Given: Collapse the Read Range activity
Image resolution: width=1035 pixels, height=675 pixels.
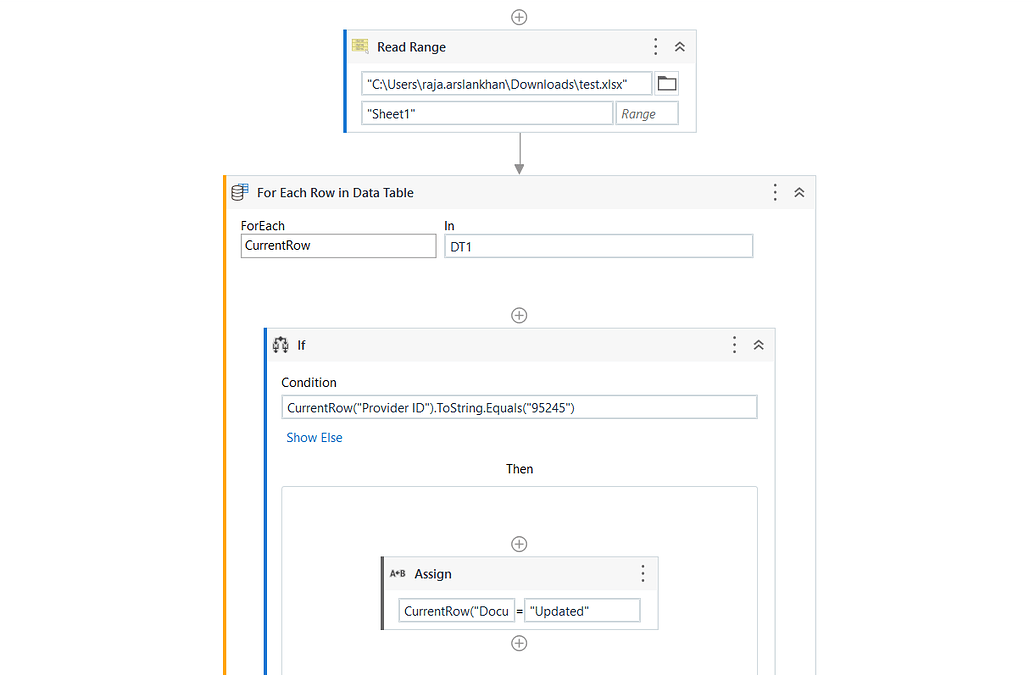Looking at the screenshot, I should (x=680, y=47).
